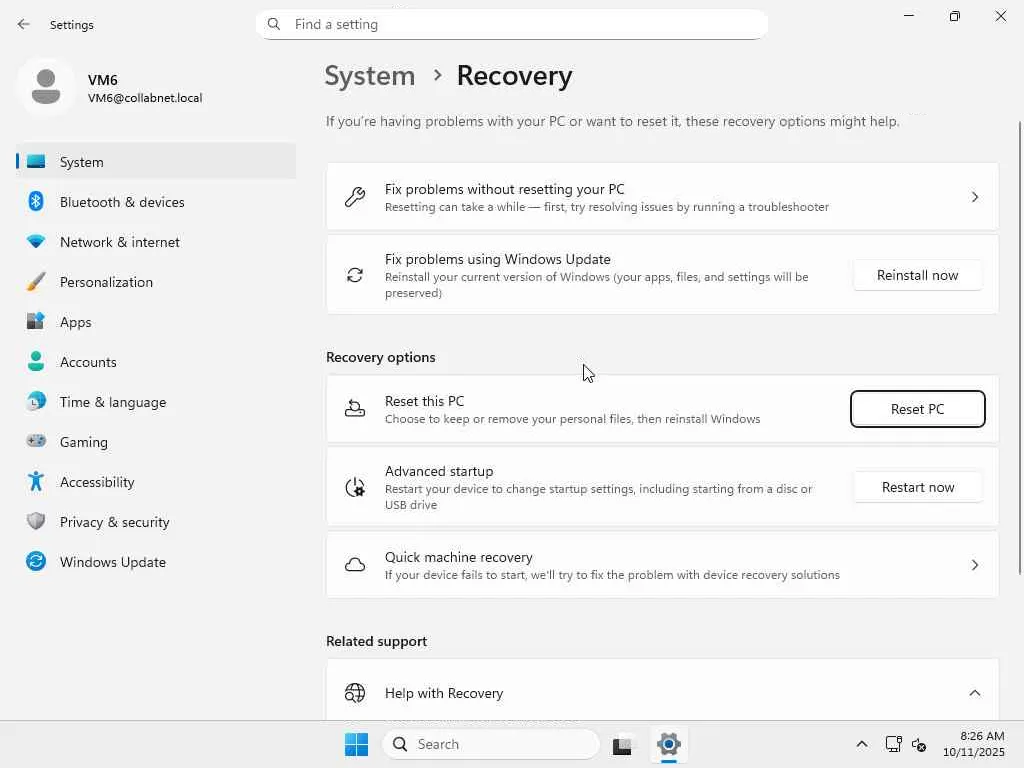Click the search magnifier icon in Find a setting

coord(274,24)
